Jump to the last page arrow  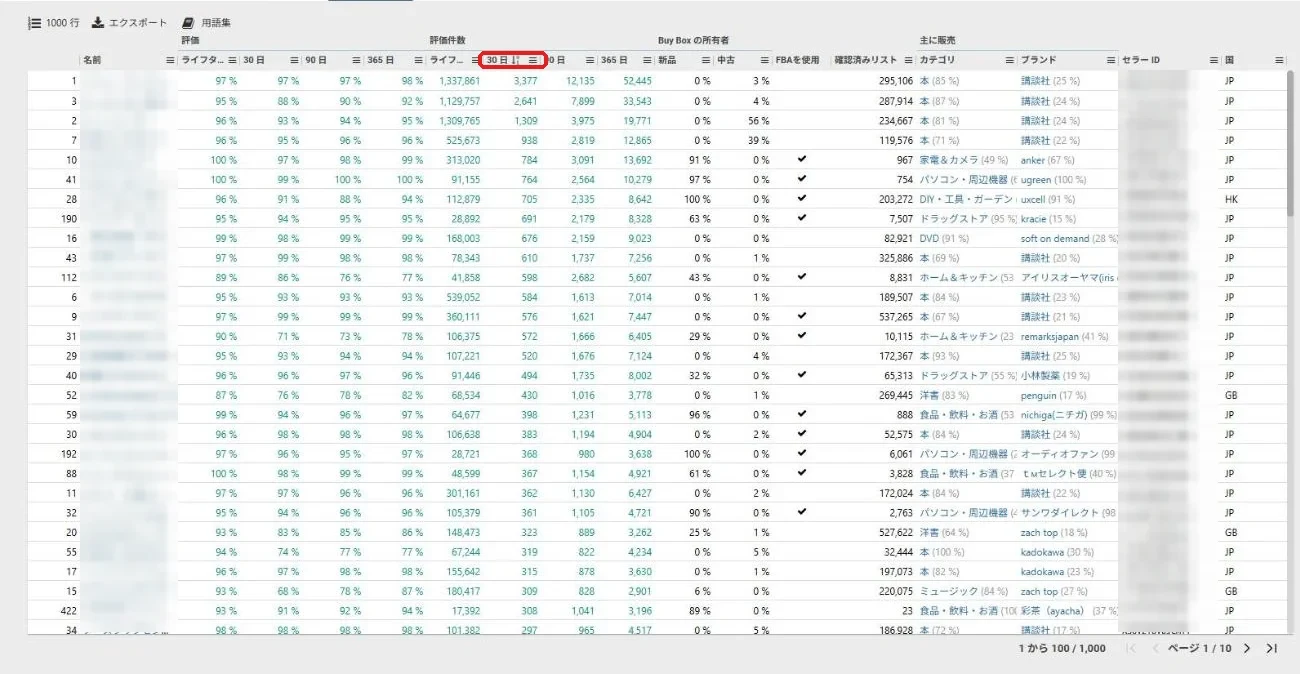(x=1272, y=648)
